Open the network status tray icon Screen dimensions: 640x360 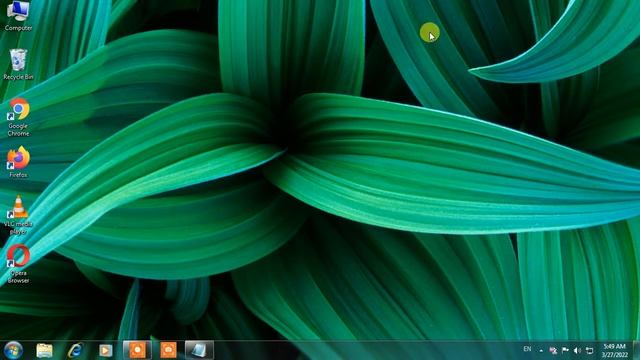click(553, 350)
